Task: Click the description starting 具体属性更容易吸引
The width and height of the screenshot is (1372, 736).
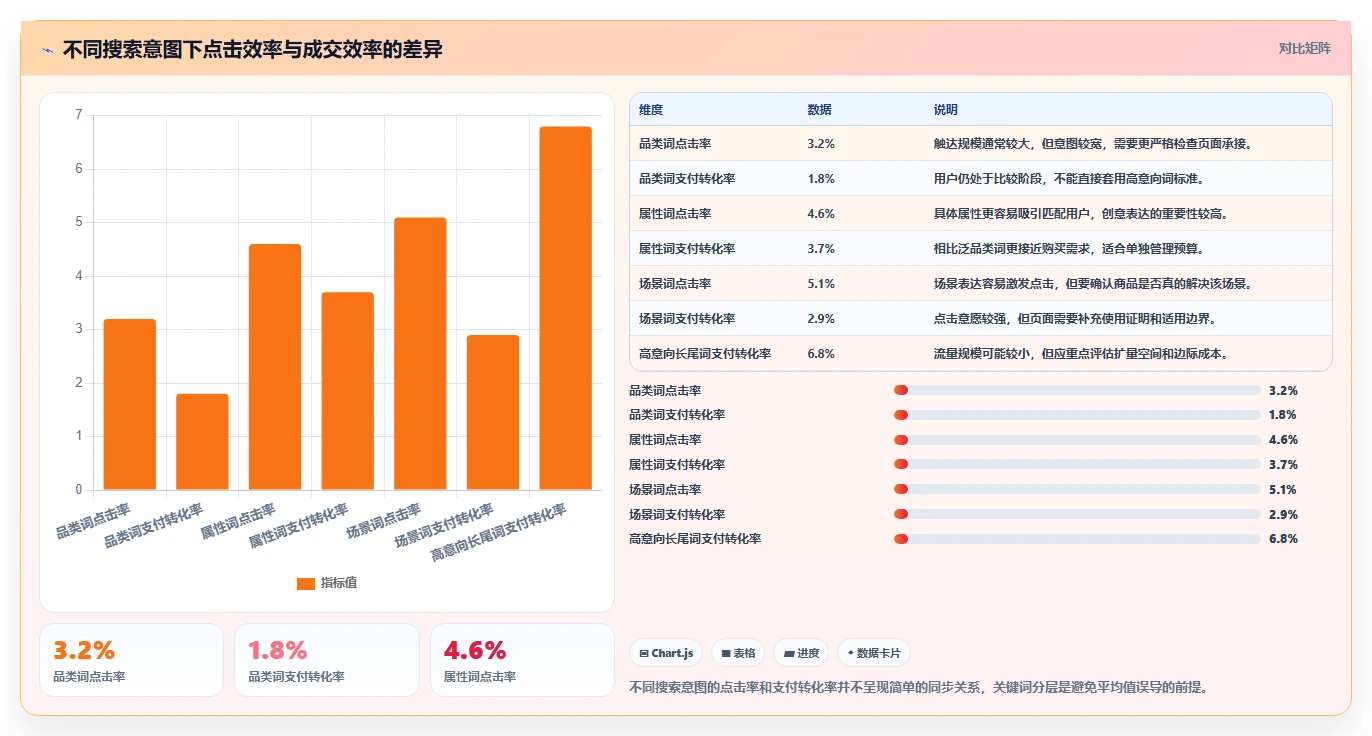Action: tap(1081, 214)
